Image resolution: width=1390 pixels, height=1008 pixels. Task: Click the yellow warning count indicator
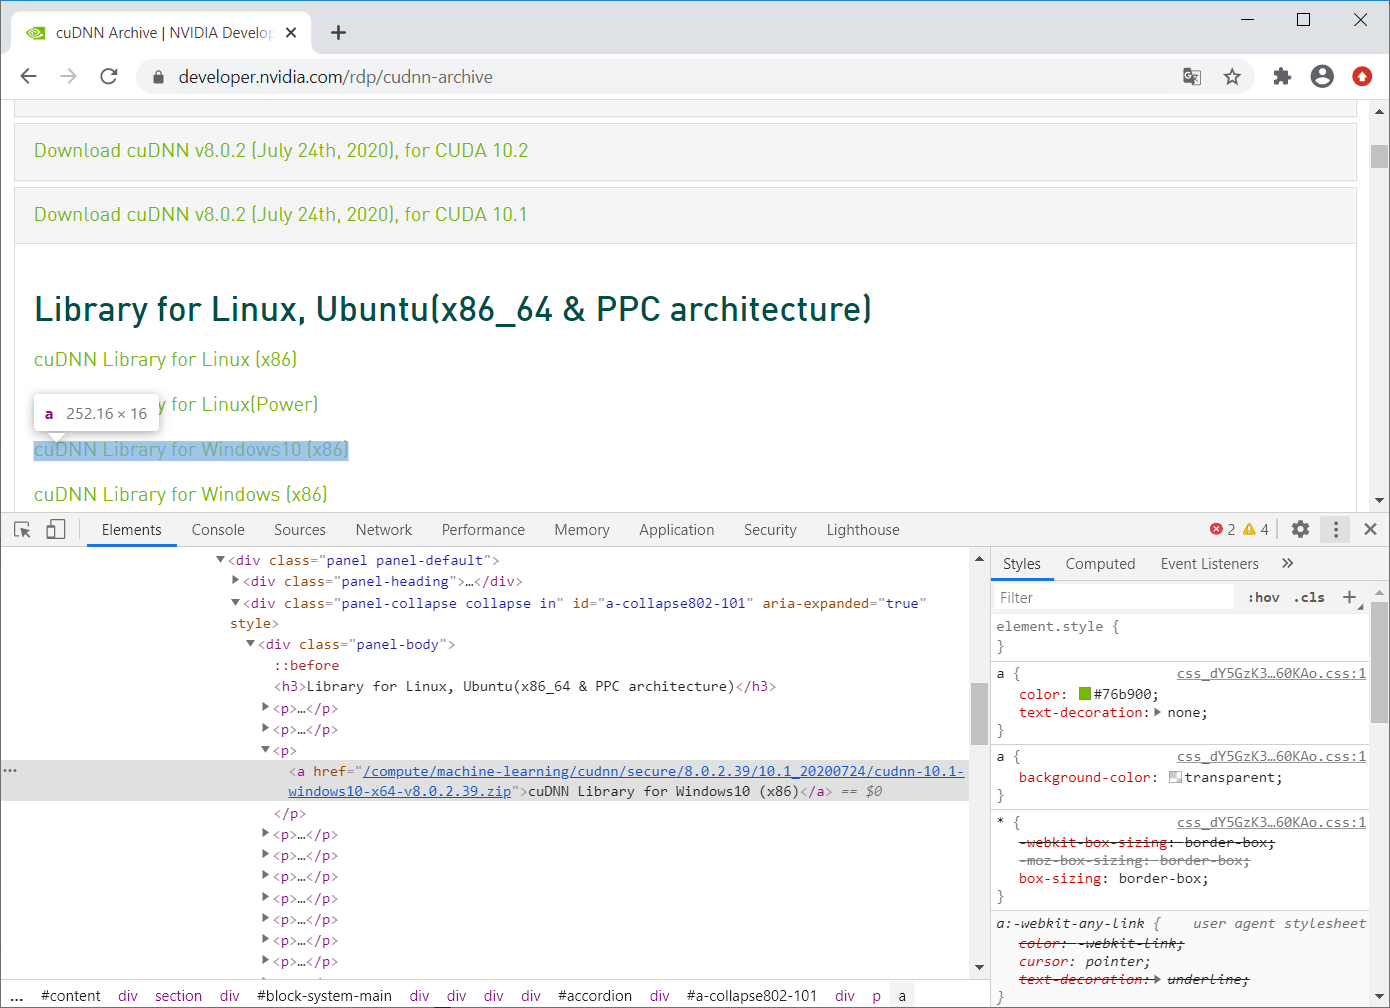pyautogui.click(x=1256, y=529)
